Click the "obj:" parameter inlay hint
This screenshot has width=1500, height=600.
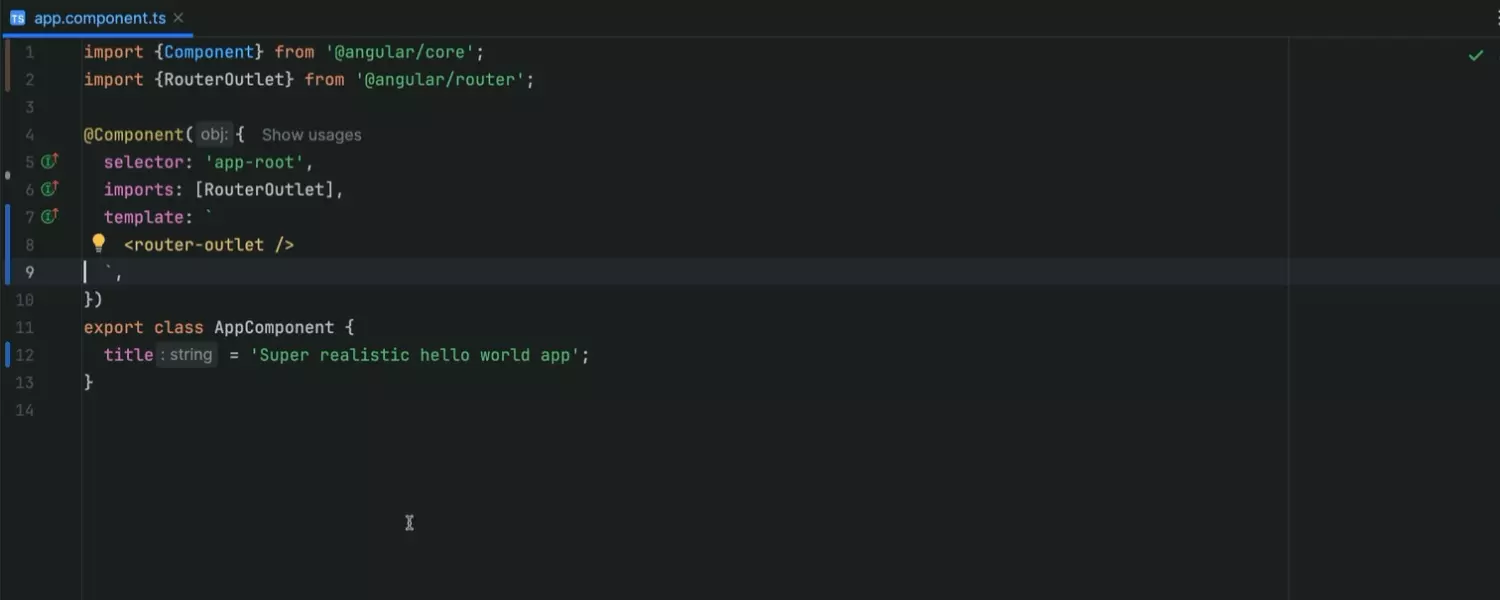[214, 134]
